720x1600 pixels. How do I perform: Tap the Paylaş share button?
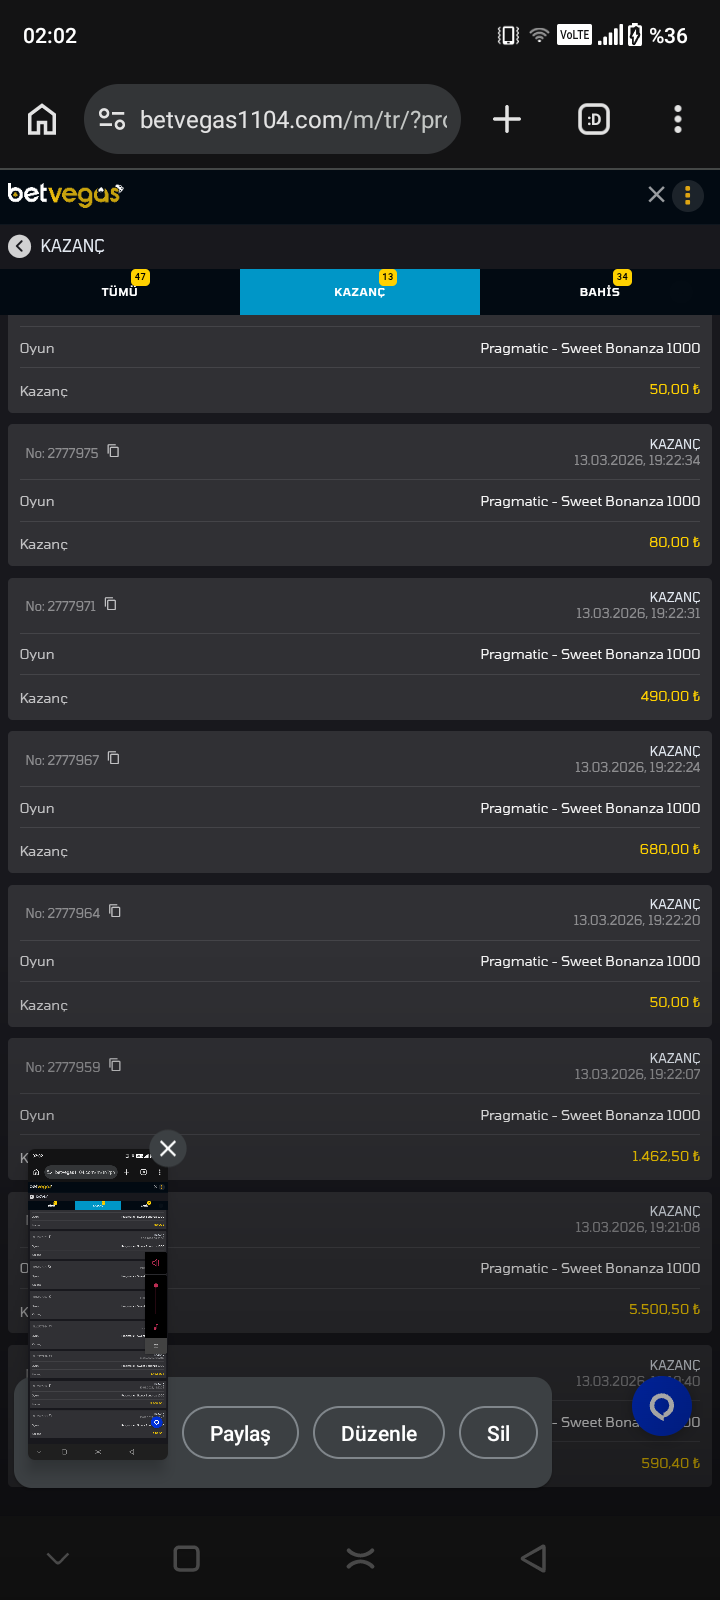coord(240,1433)
